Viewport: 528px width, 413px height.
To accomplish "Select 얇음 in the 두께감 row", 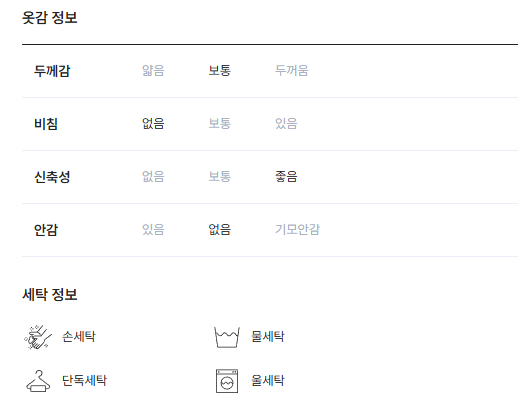I will [153, 71].
